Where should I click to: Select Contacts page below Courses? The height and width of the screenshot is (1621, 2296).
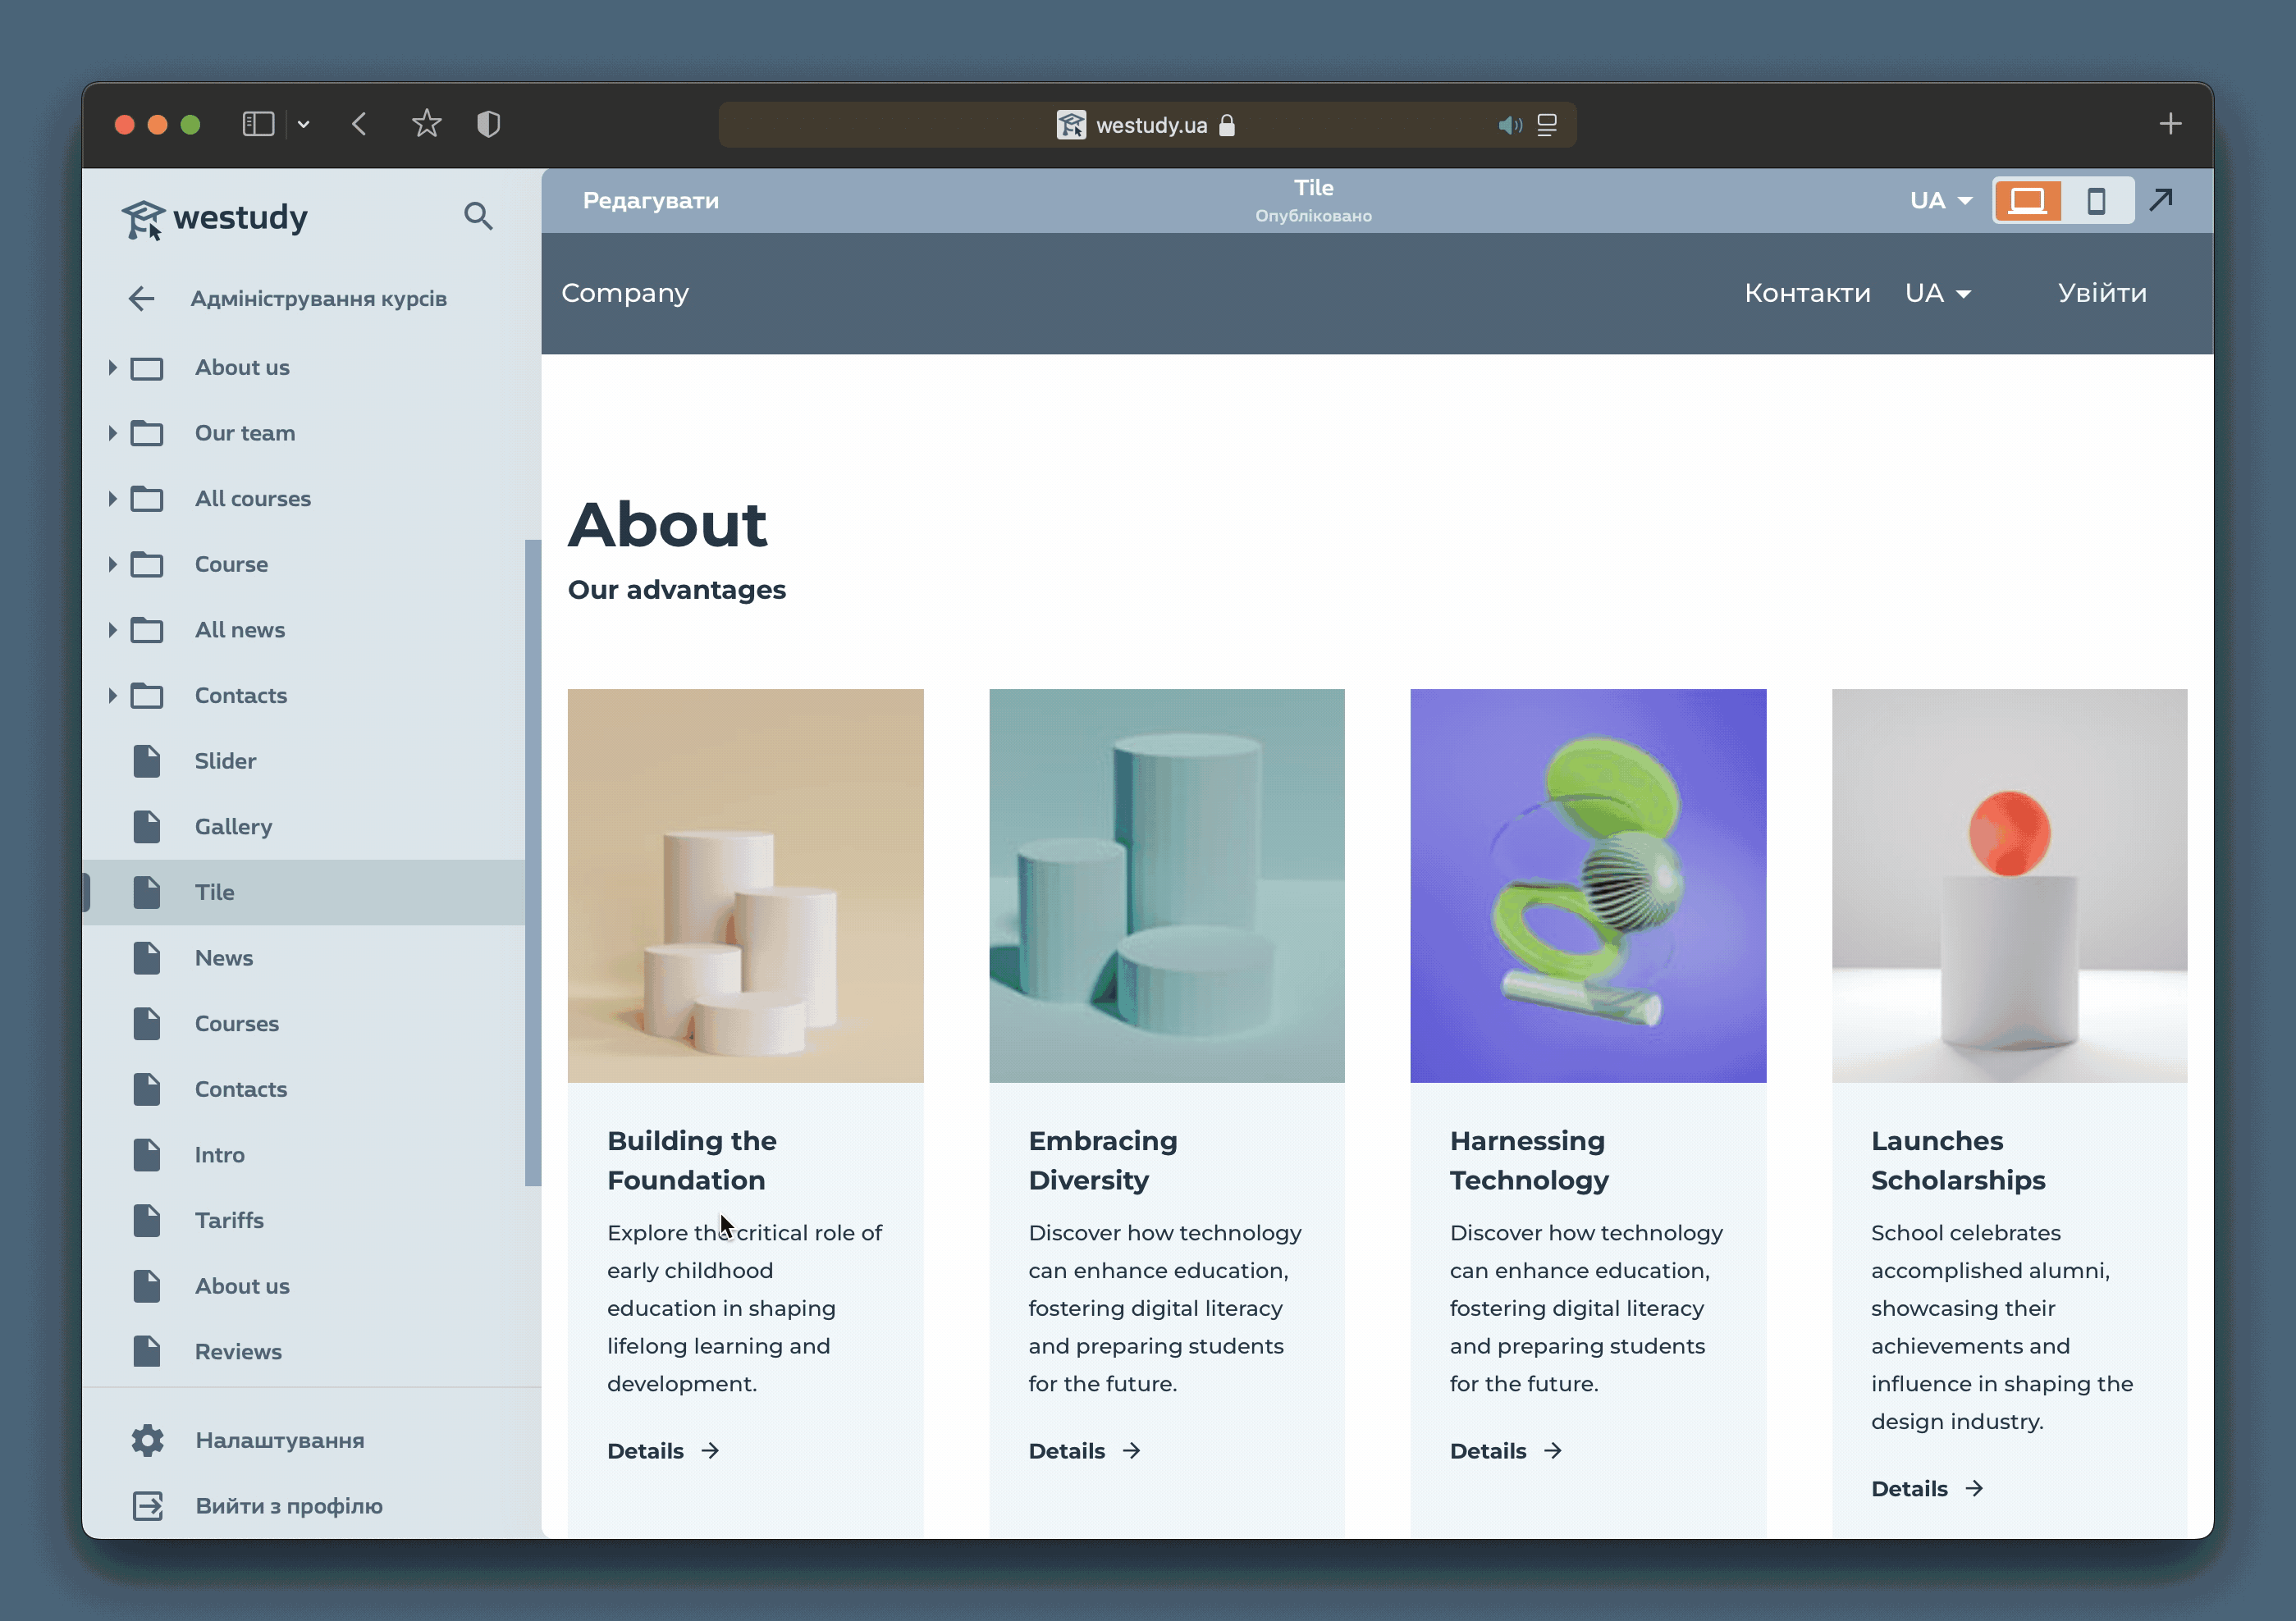click(241, 1090)
